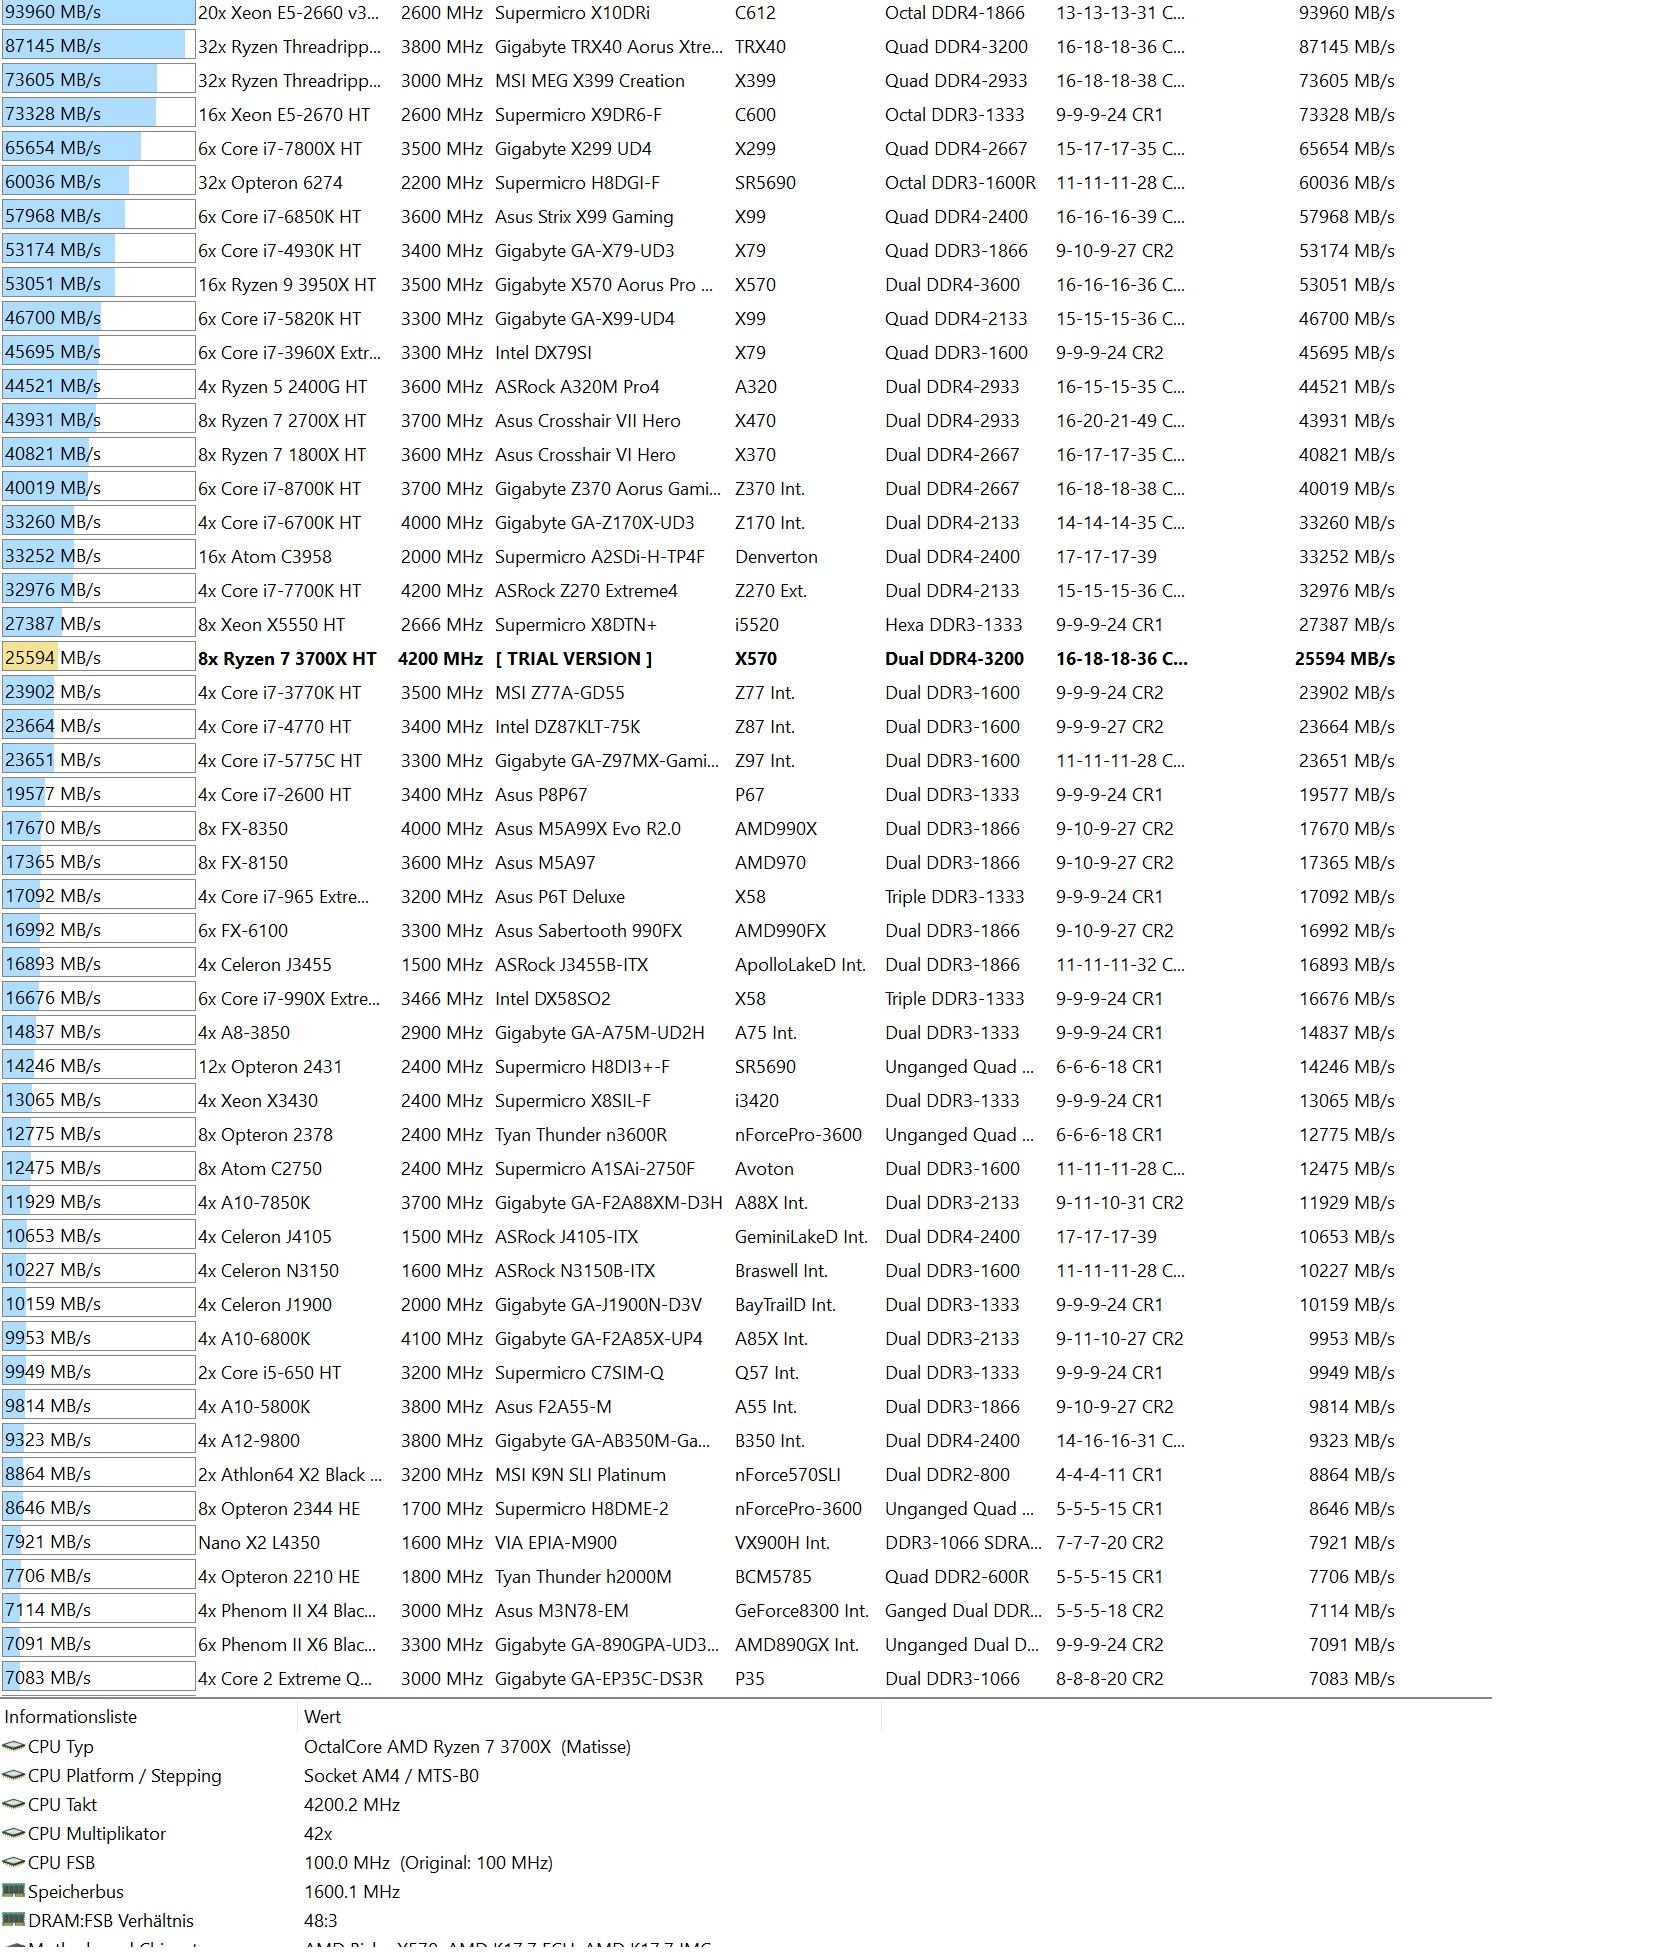The width and height of the screenshot is (1669, 1953).
Task: Click Asus Crosshair VII Hero cell
Action: click(x=588, y=420)
